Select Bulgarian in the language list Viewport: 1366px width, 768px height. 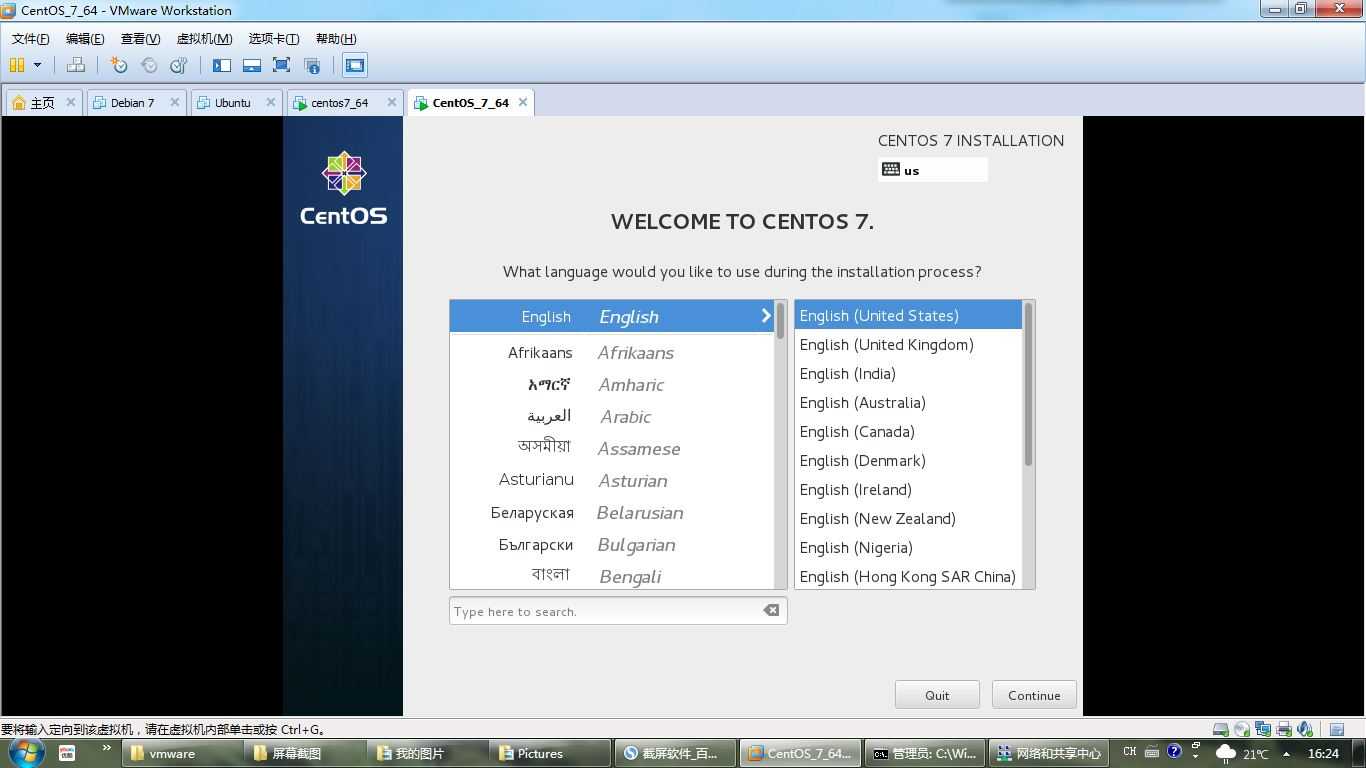click(611, 544)
